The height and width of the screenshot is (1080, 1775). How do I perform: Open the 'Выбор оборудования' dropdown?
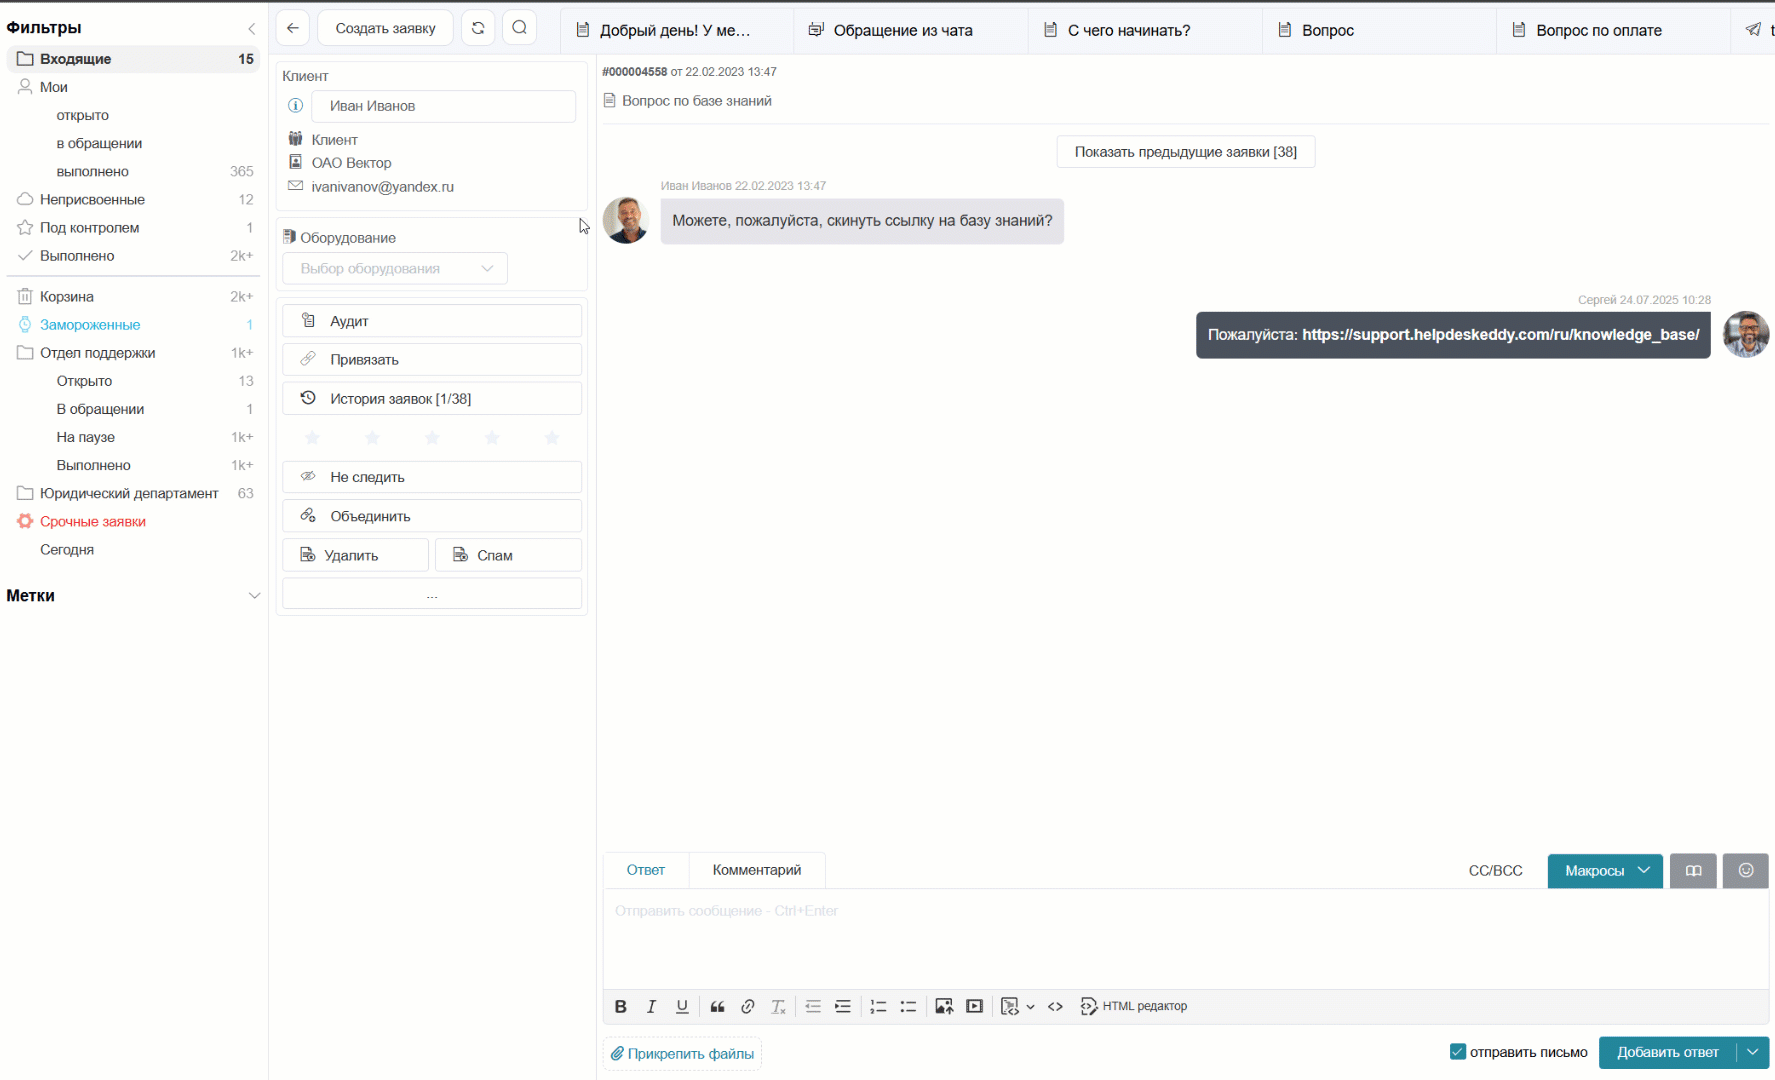(x=395, y=268)
